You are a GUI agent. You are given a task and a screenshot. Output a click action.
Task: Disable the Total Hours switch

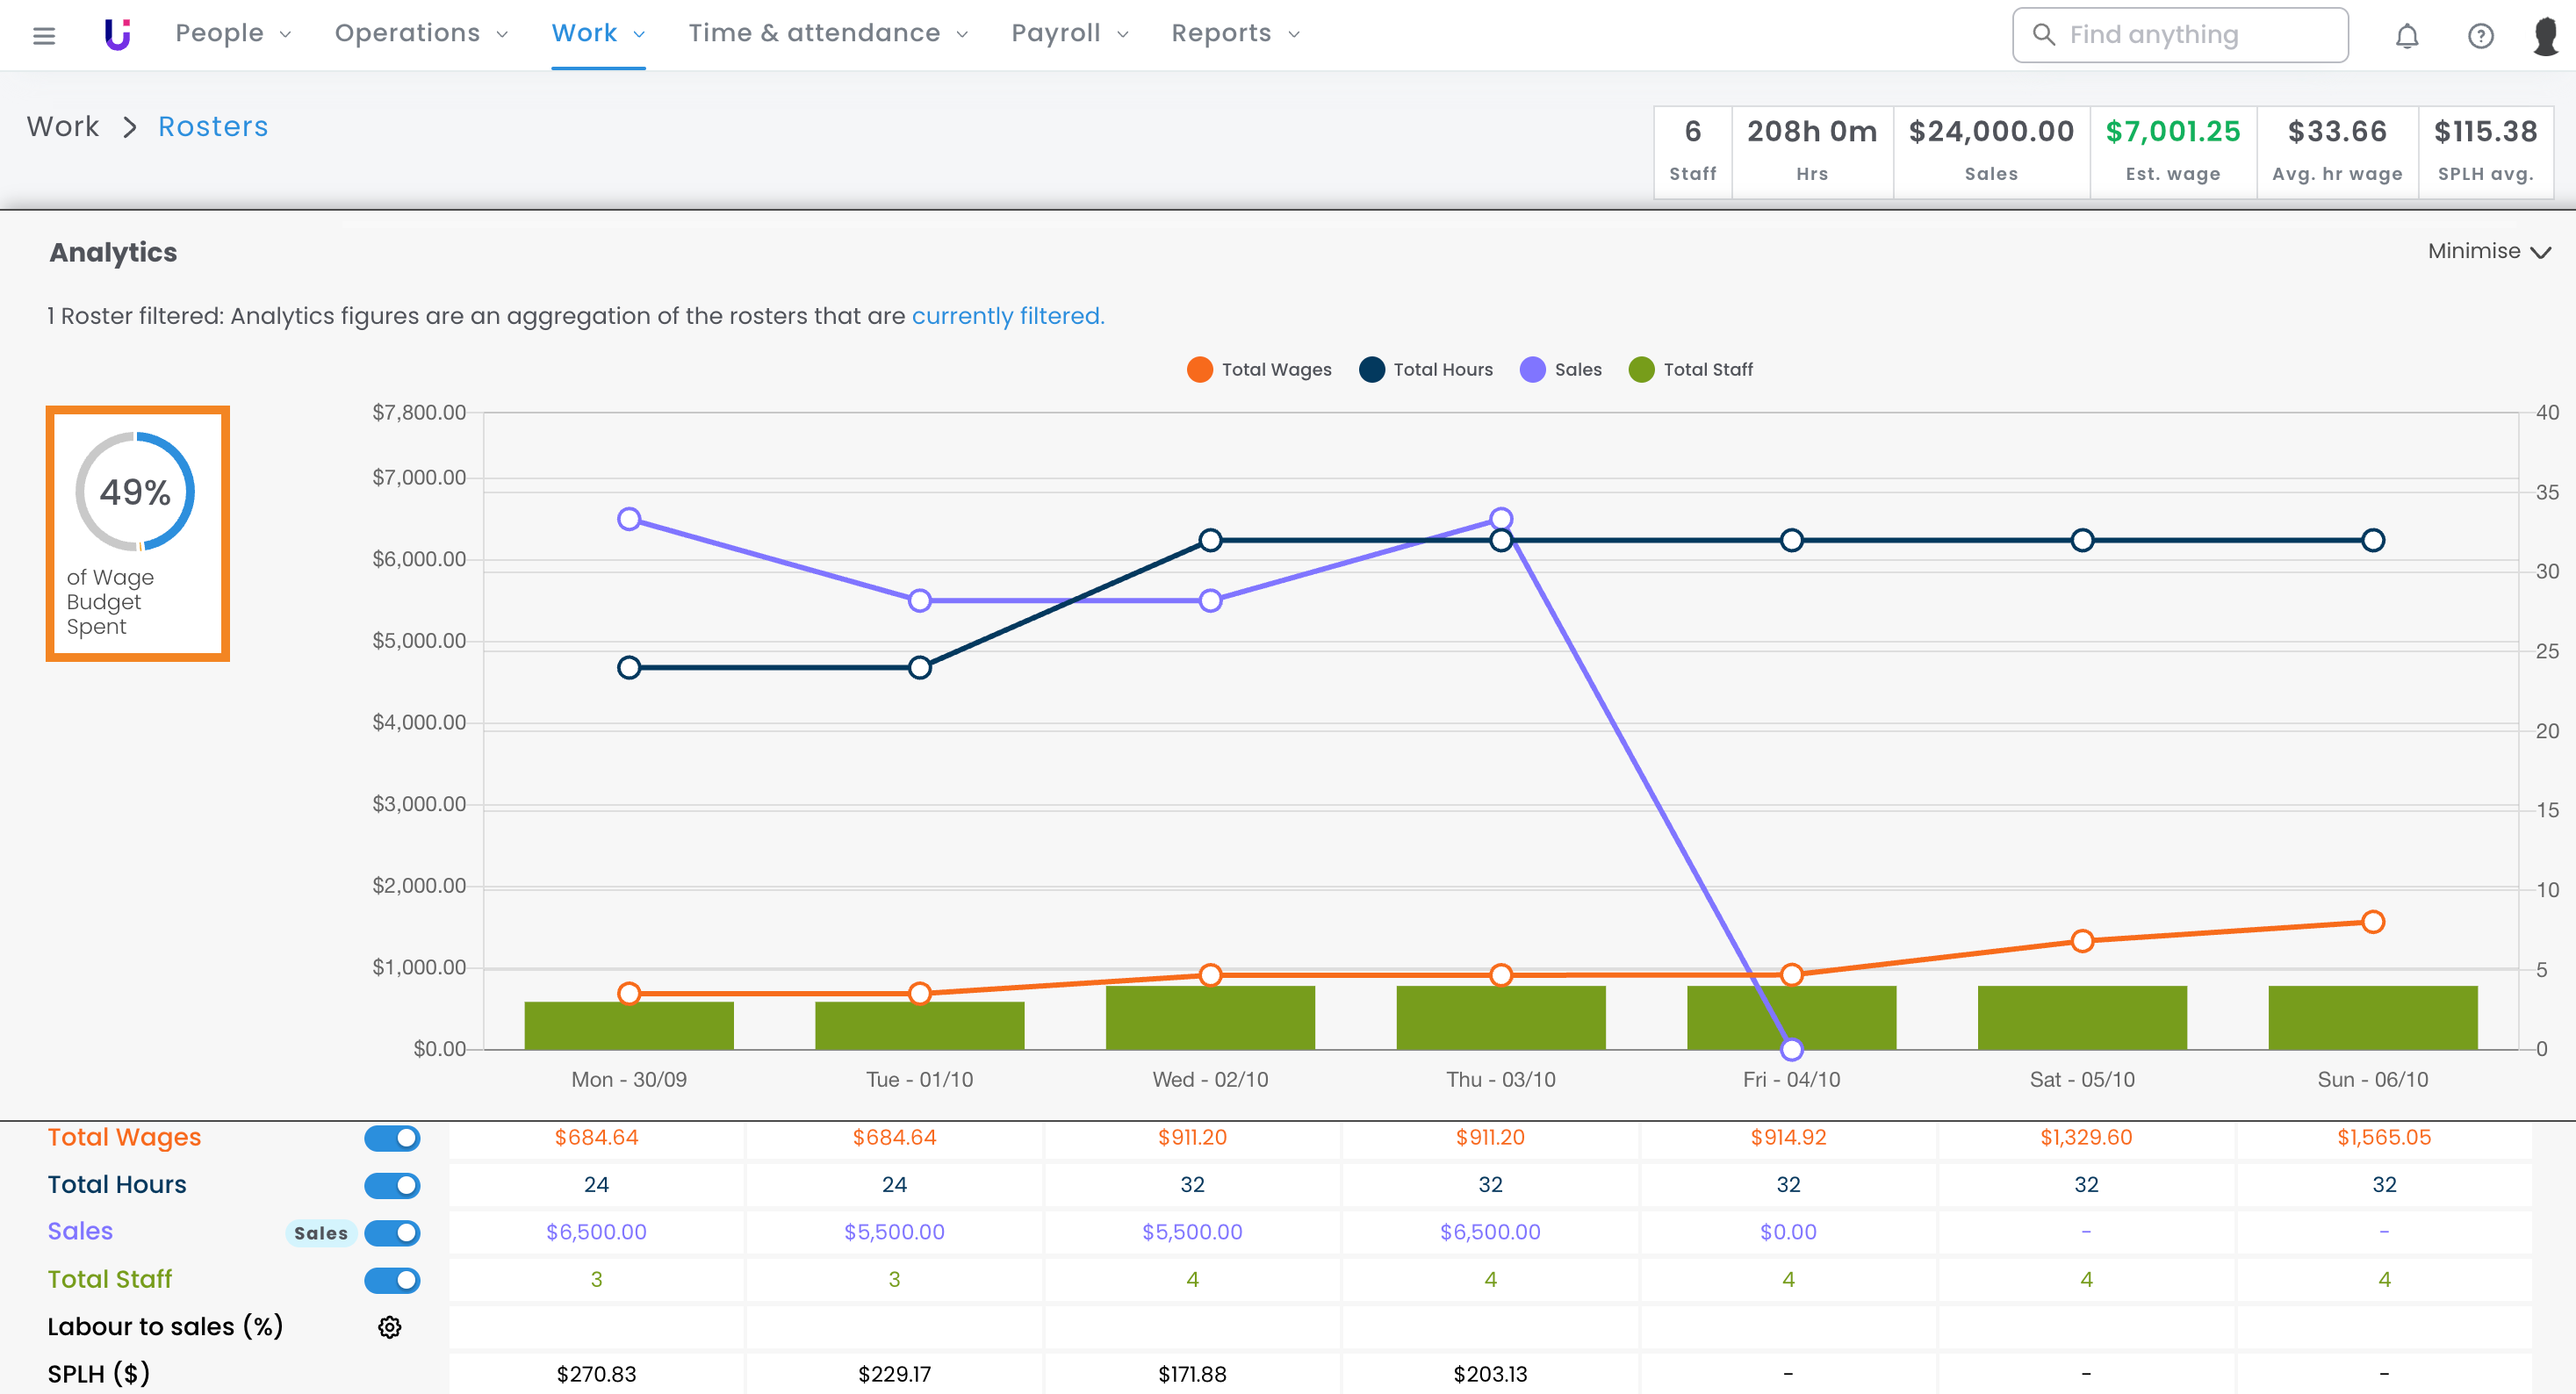(x=392, y=1185)
